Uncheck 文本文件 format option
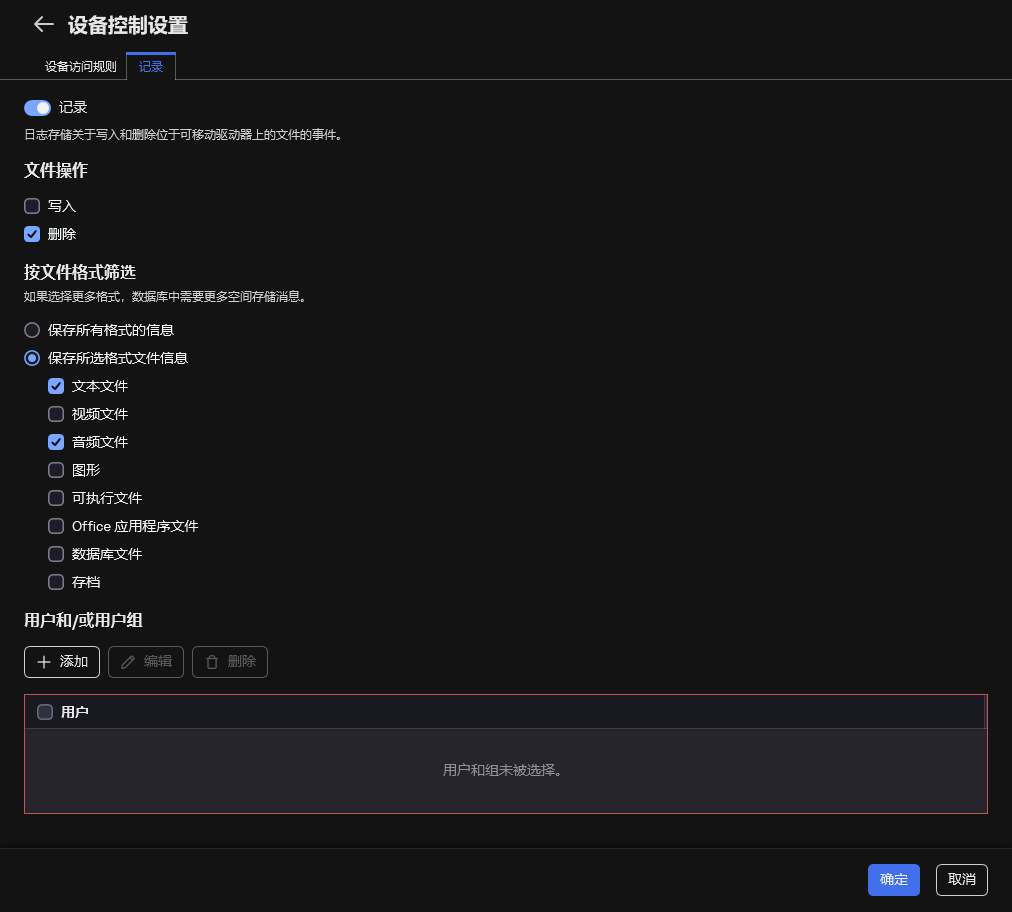 point(55,386)
